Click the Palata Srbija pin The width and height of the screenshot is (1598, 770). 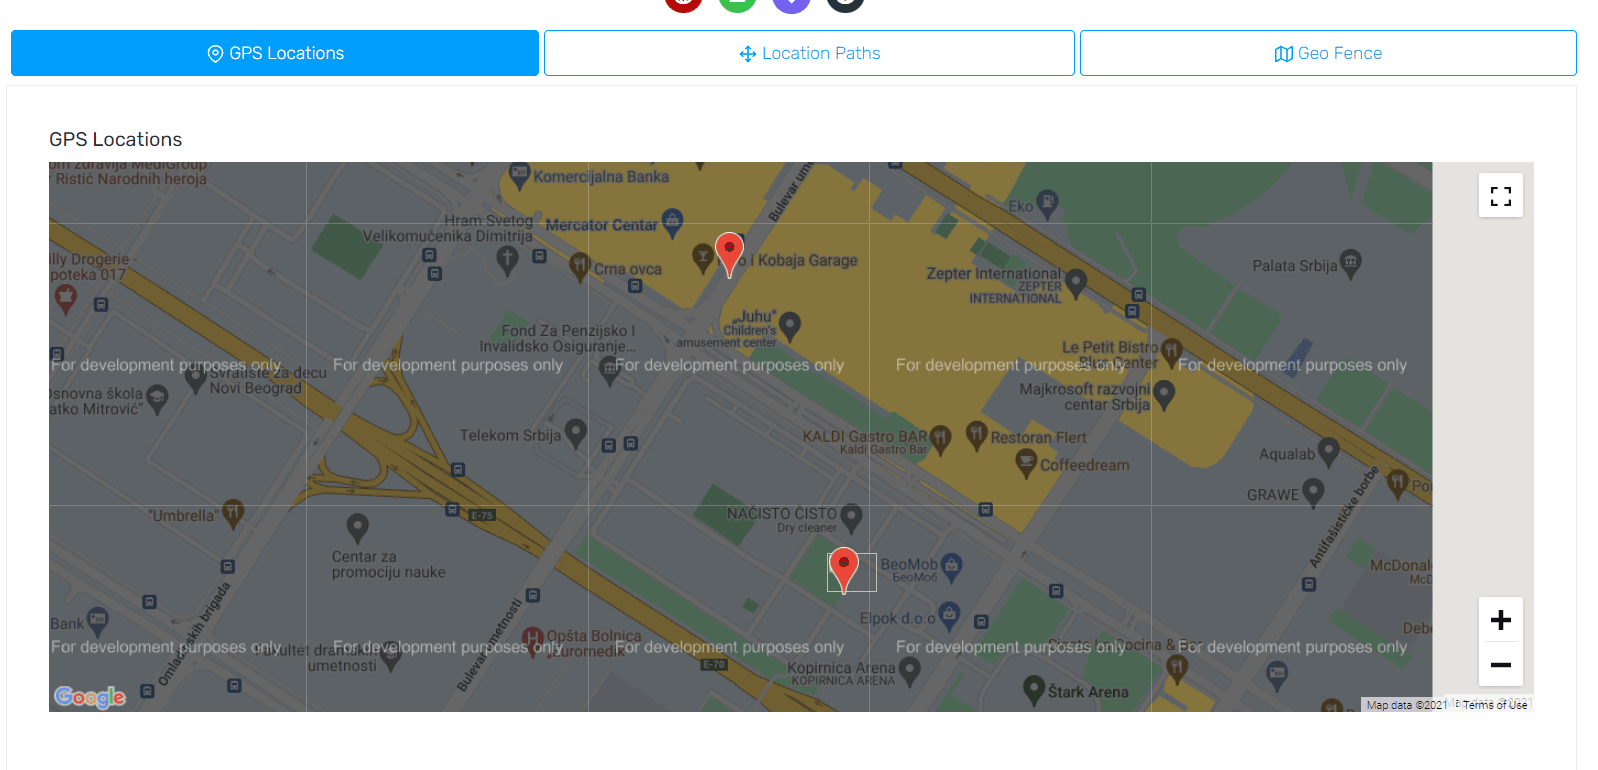(1350, 263)
